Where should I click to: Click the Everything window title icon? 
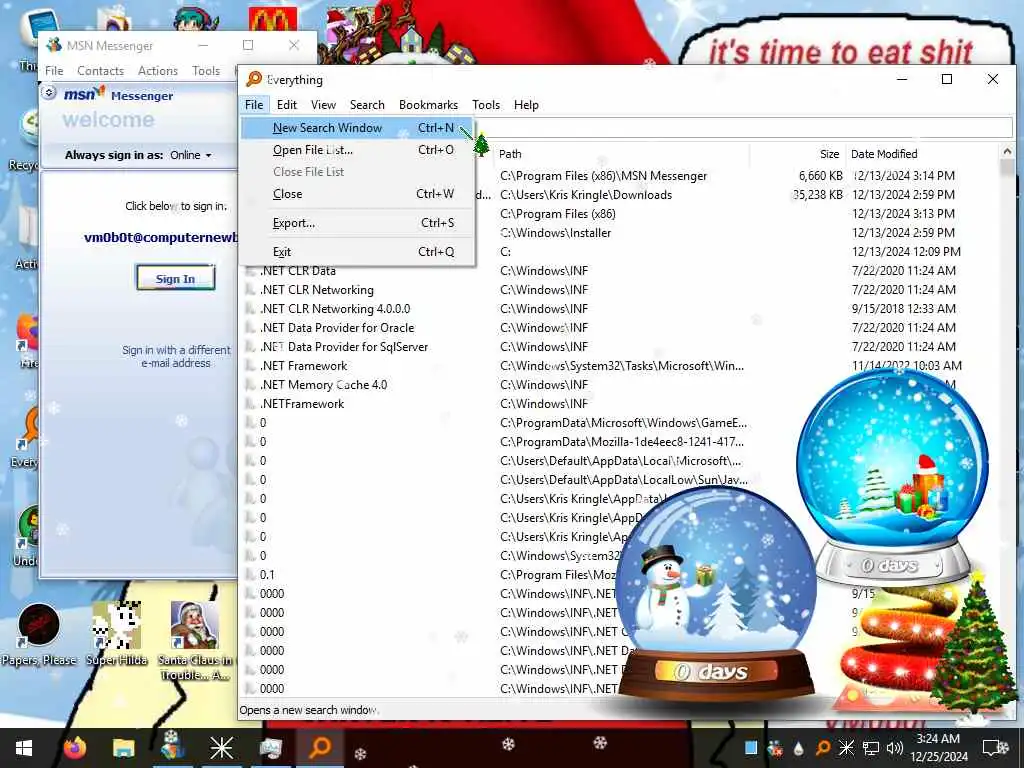pyautogui.click(x=254, y=80)
